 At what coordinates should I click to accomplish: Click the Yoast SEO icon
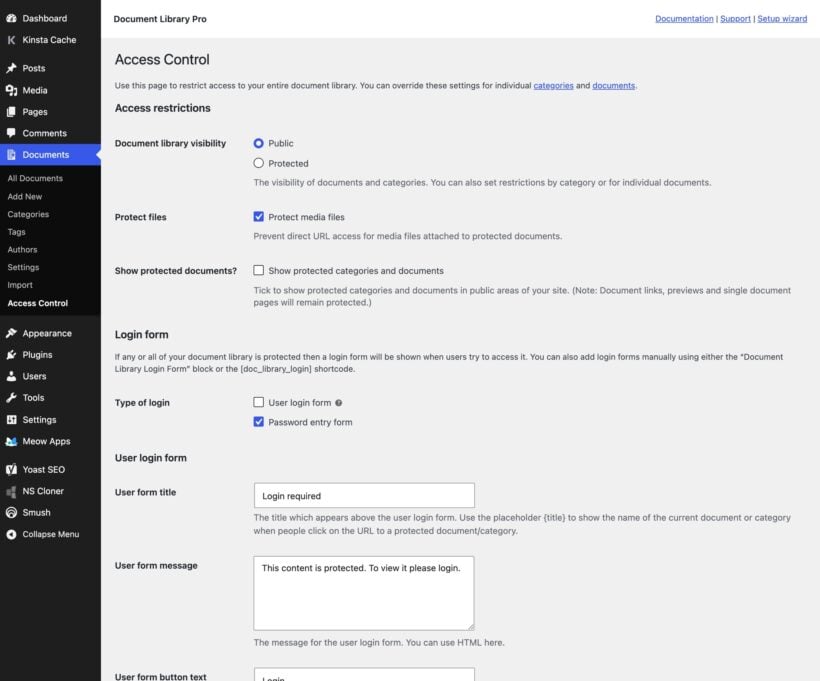[12, 469]
